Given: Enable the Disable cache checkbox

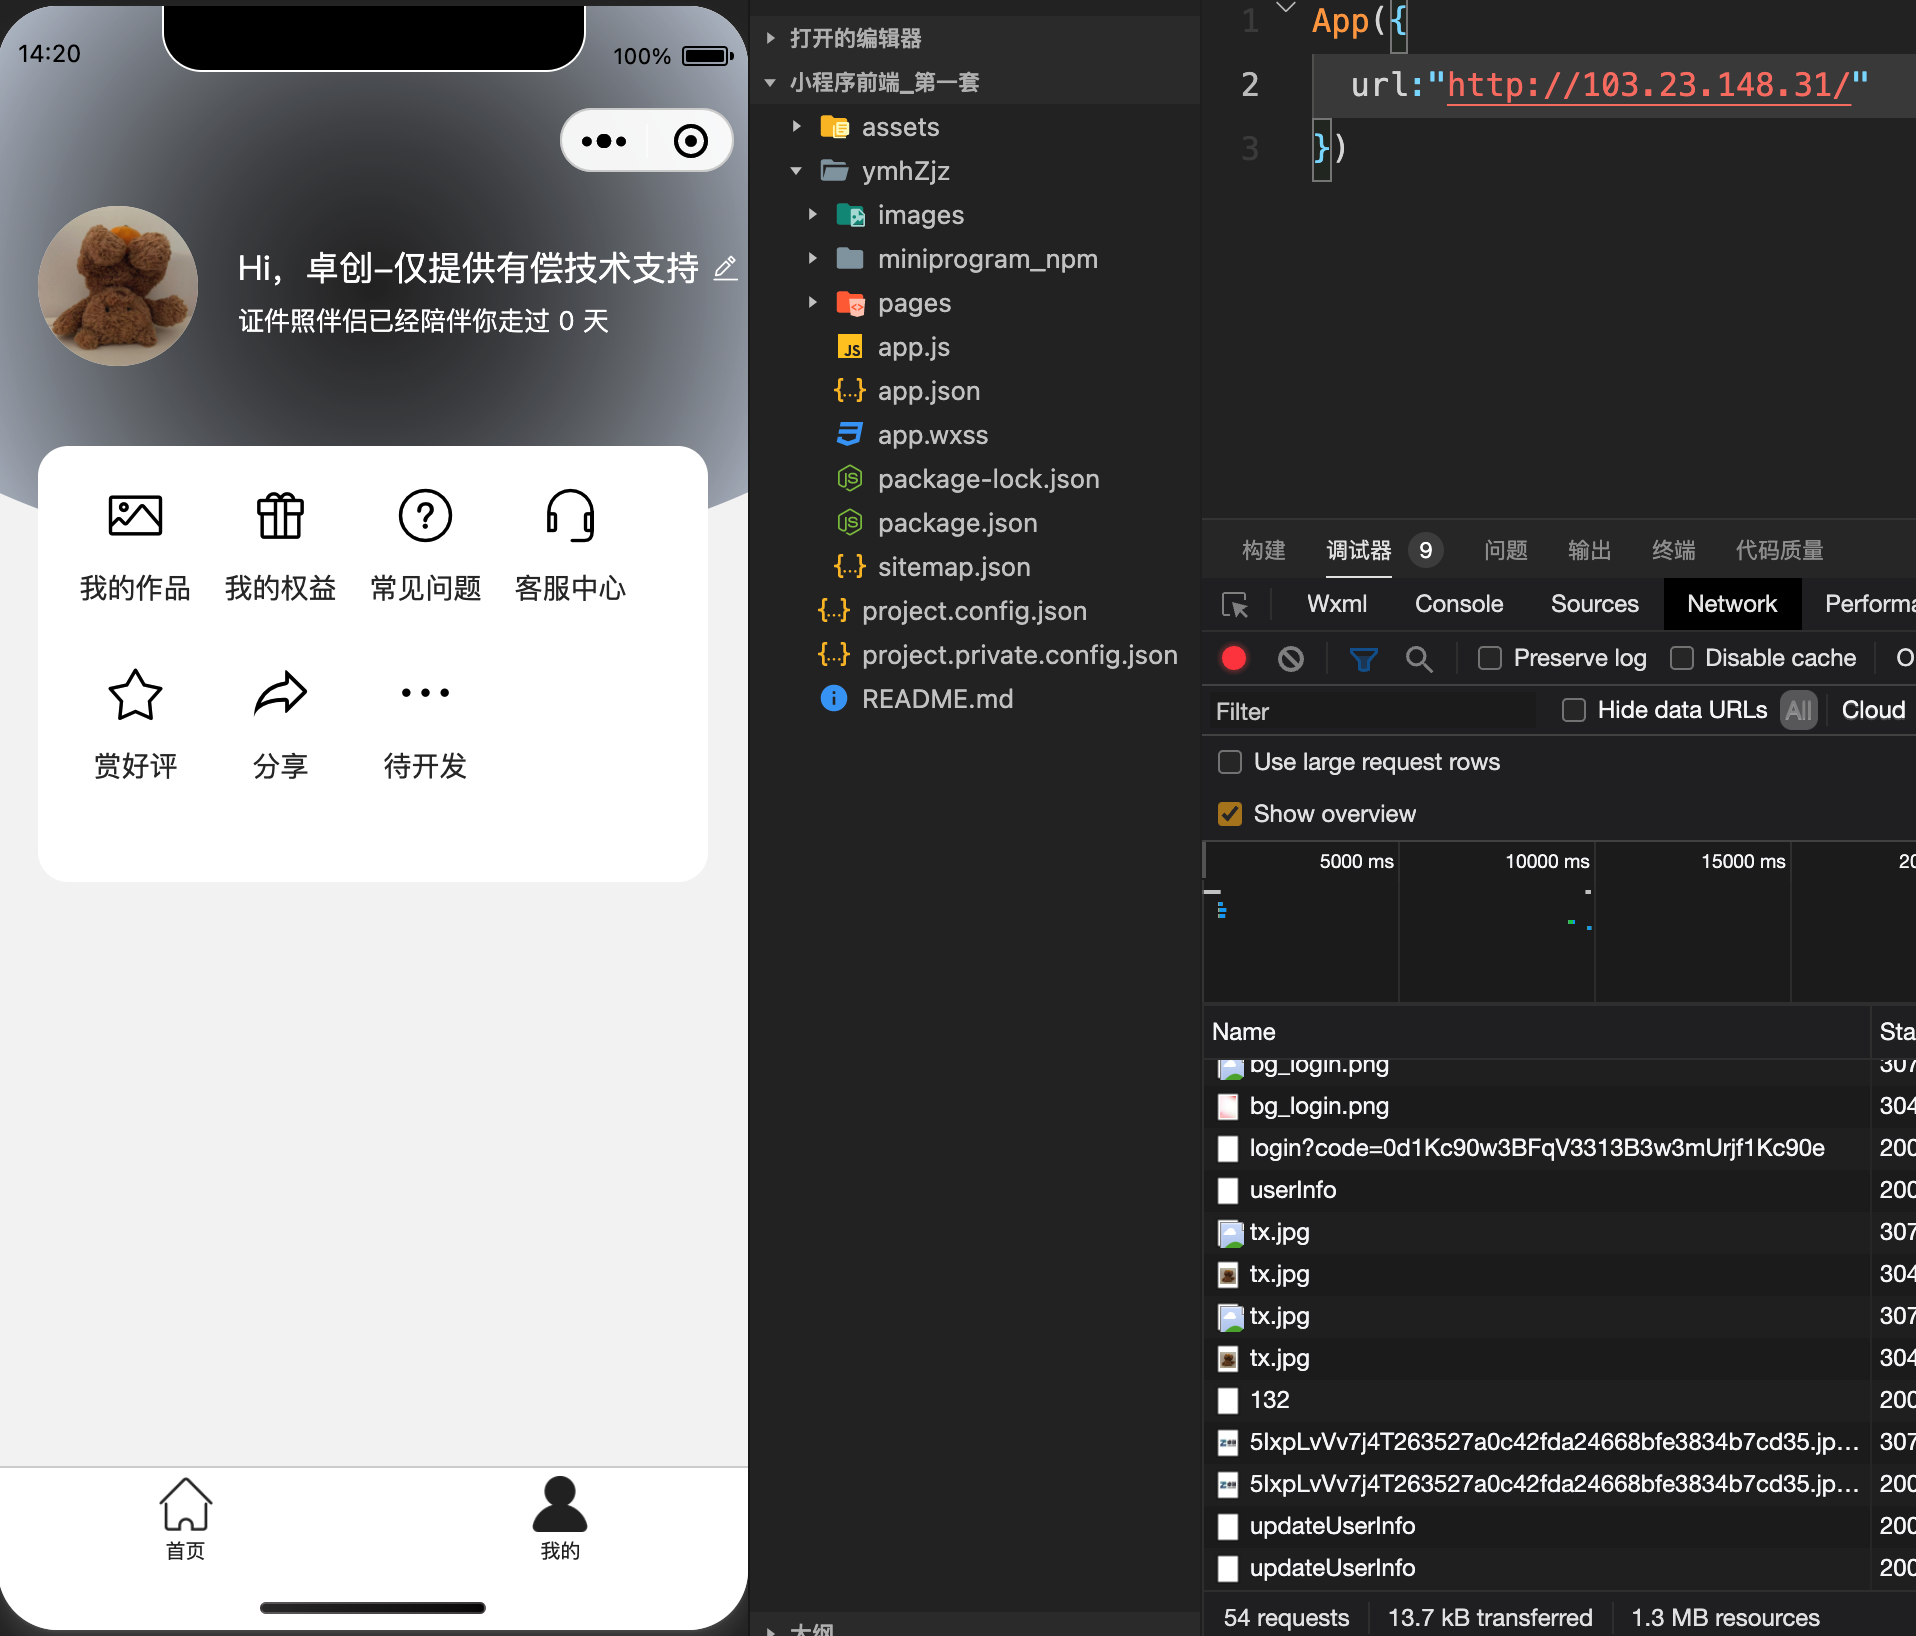Looking at the screenshot, I should (x=1682, y=658).
